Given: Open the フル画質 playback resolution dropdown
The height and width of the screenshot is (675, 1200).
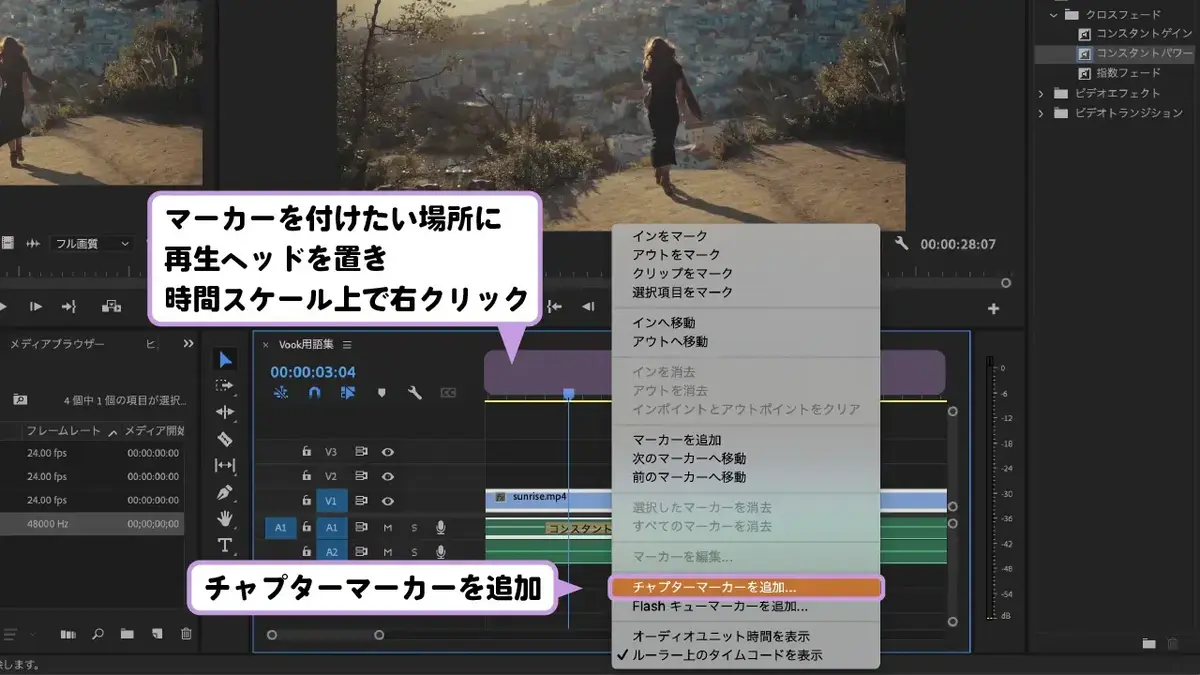Looking at the screenshot, I should click(92, 243).
